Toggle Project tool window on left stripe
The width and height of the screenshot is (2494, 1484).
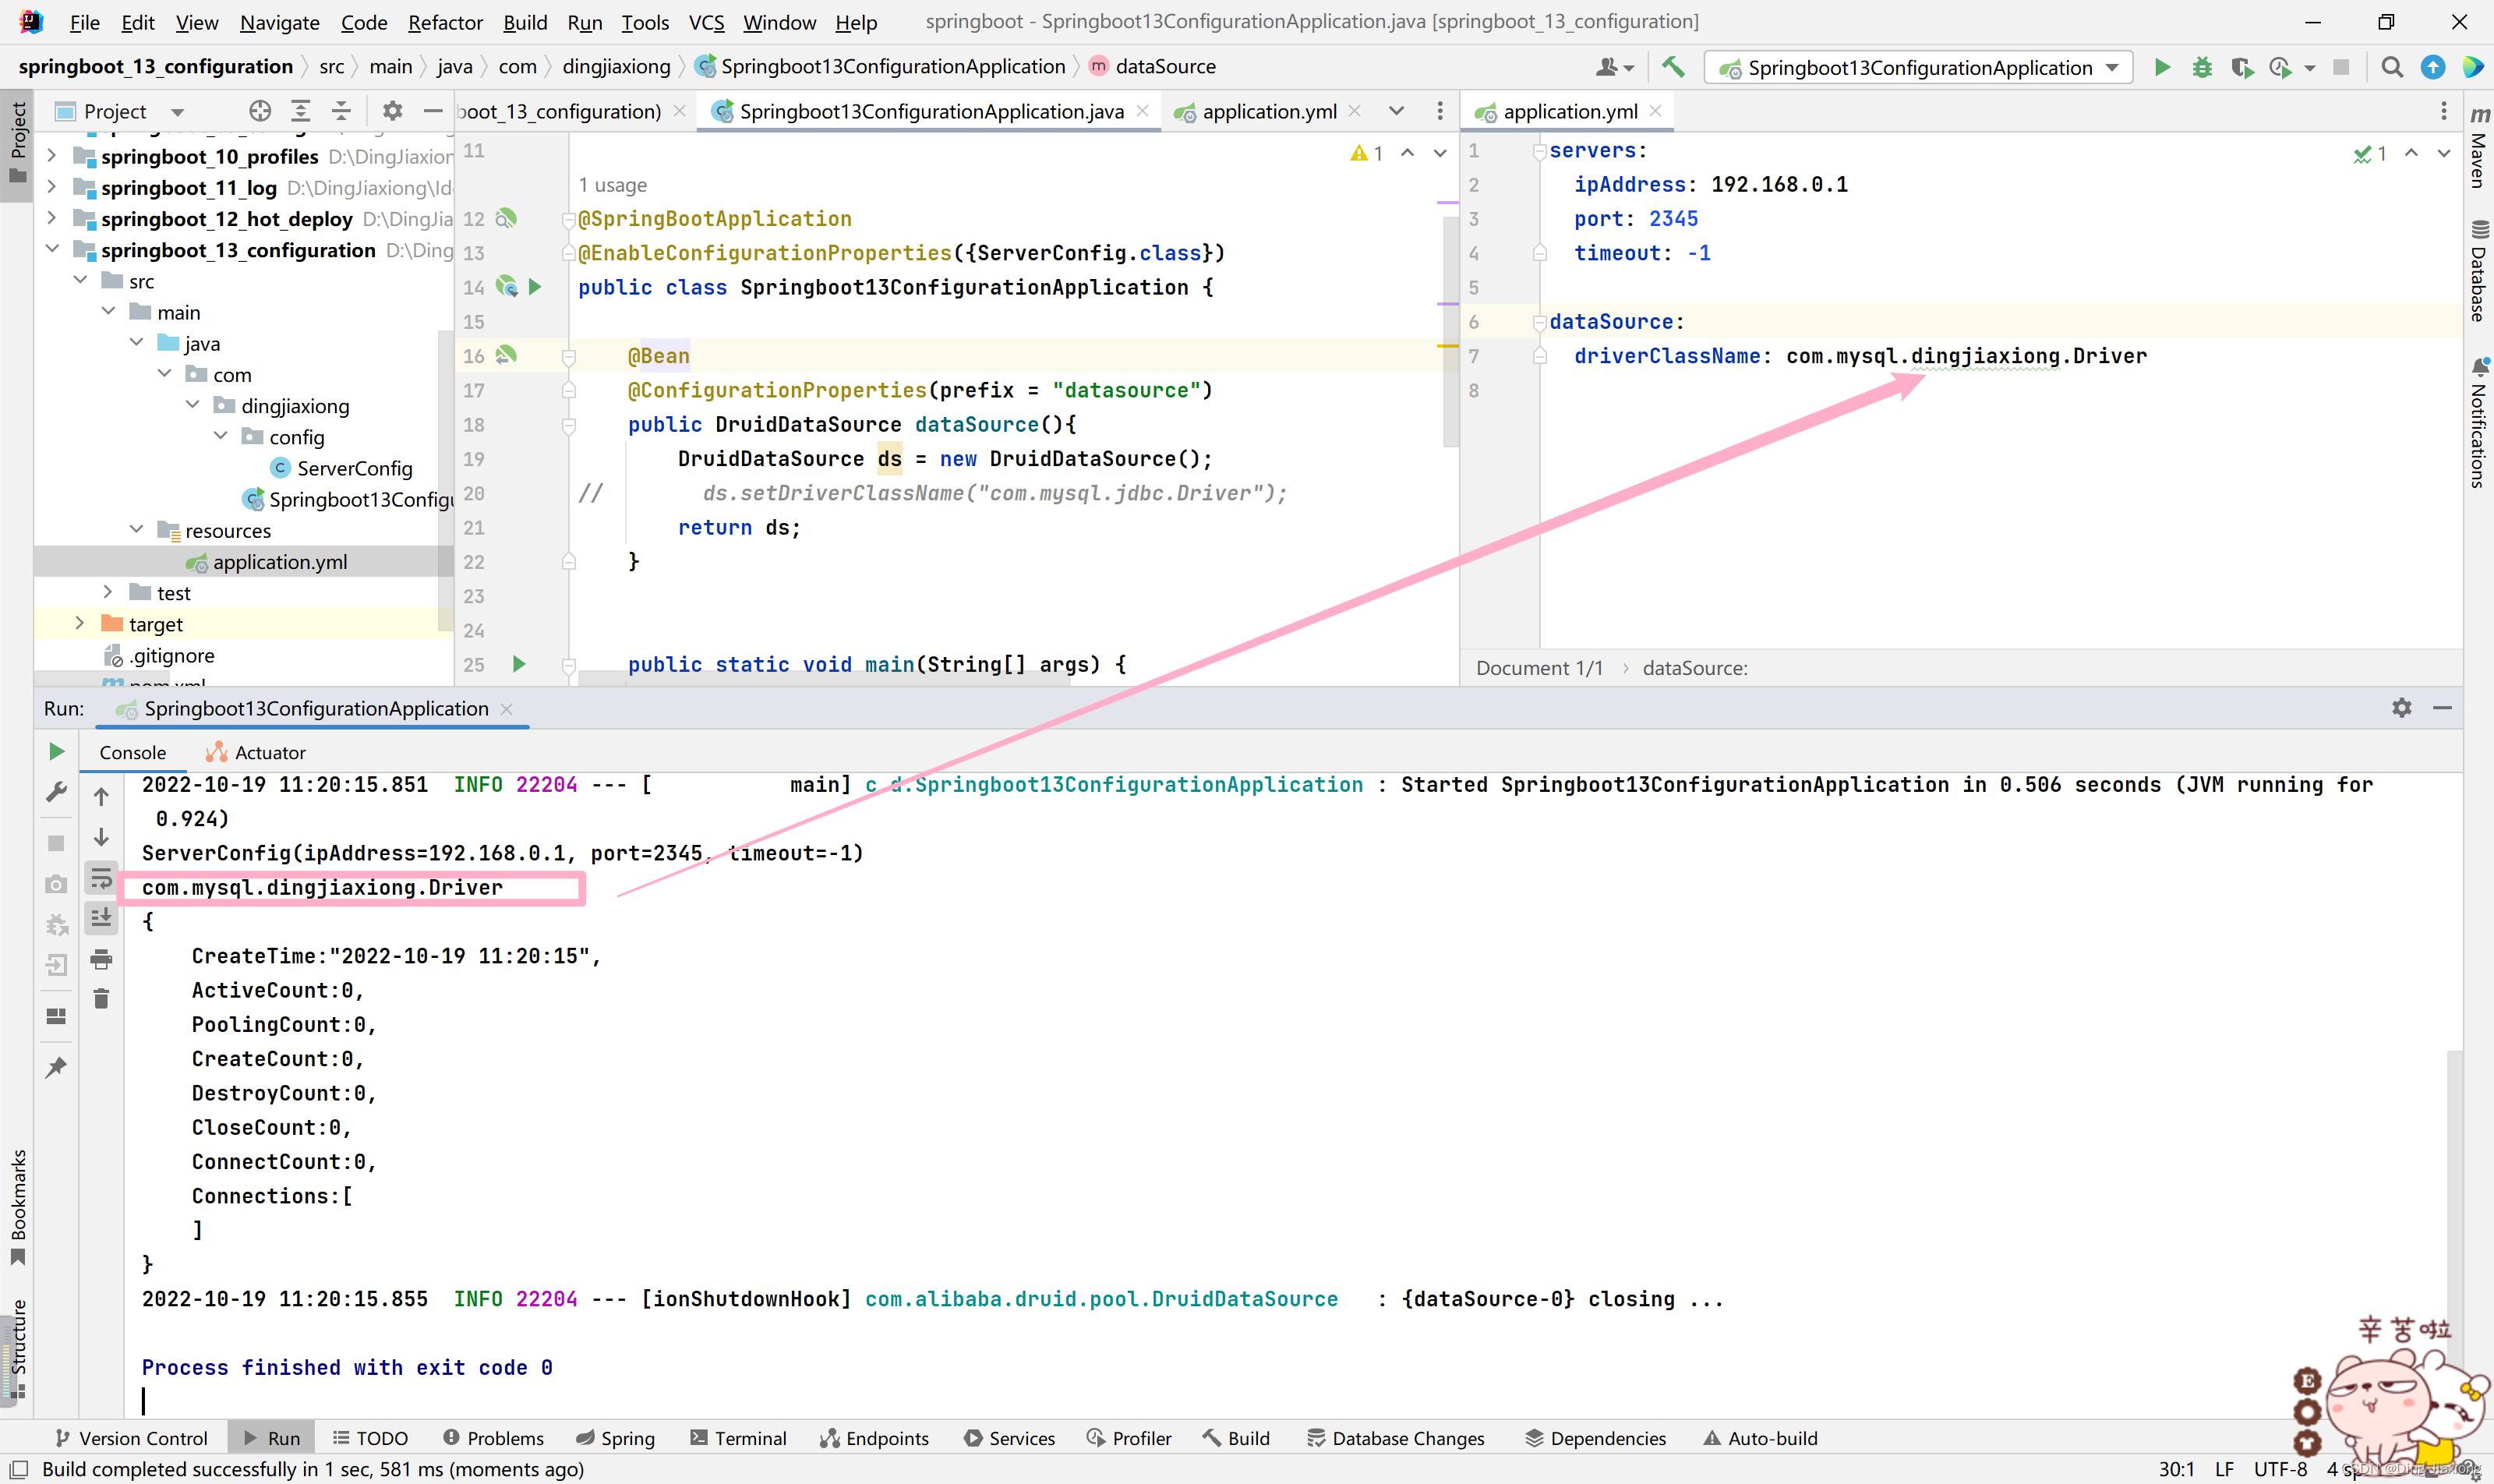(x=17, y=145)
